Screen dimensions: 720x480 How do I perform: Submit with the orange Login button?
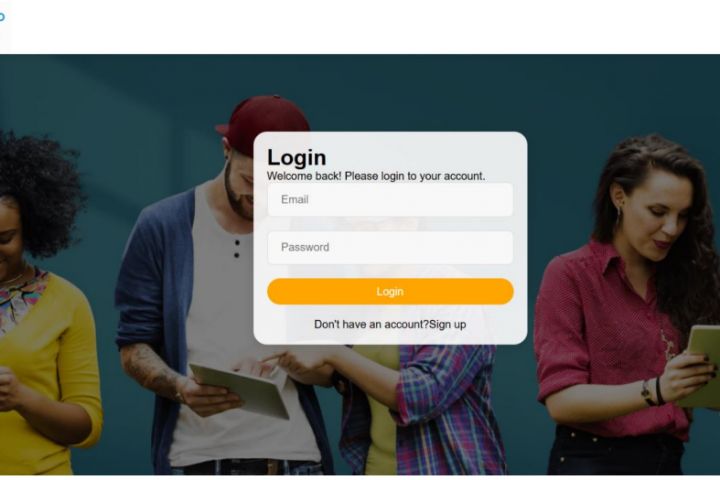(390, 292)
